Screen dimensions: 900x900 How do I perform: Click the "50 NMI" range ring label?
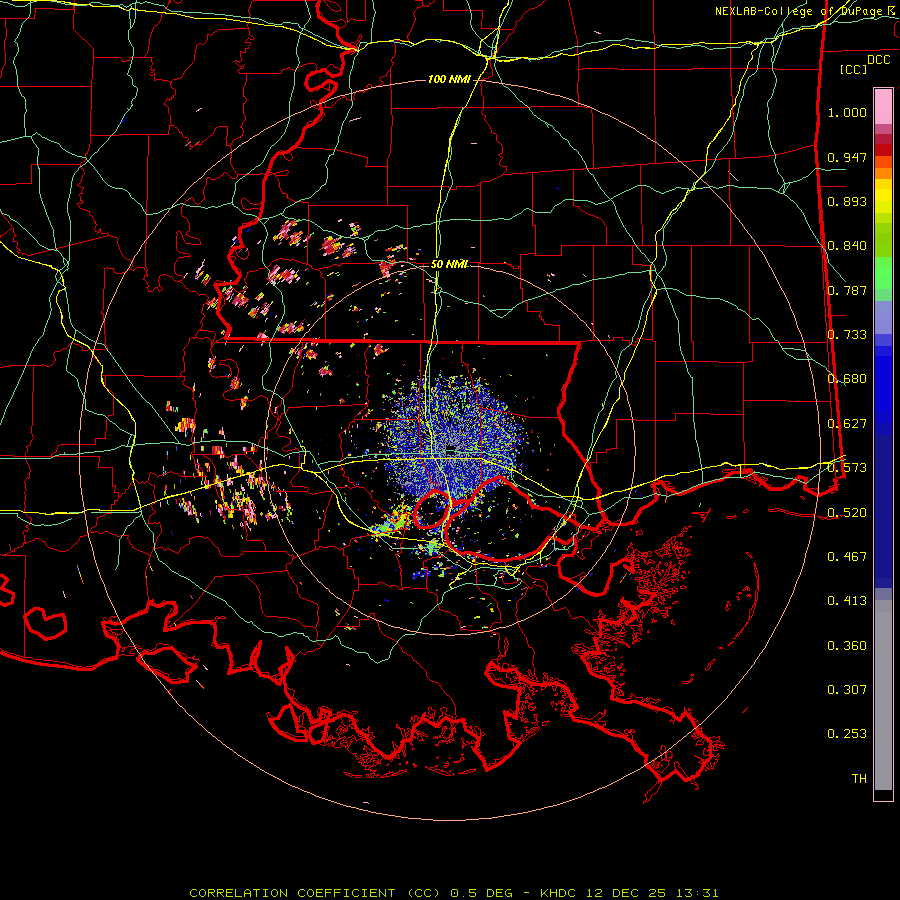[449, 264]
